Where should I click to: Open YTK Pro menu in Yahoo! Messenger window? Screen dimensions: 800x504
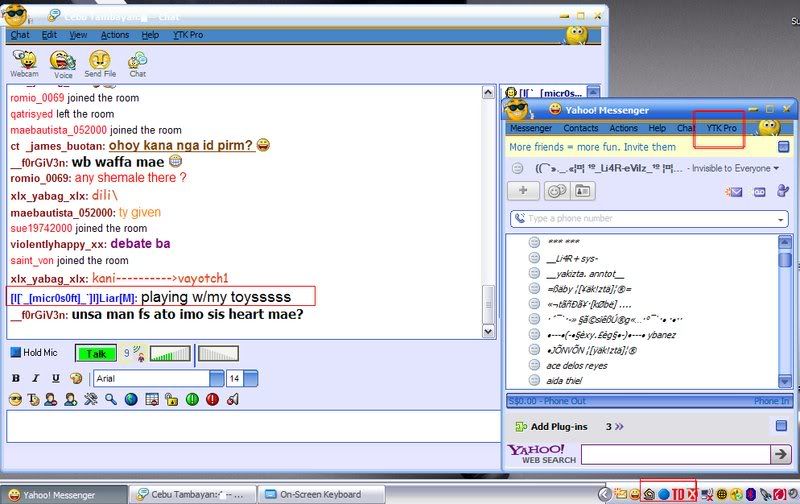point(721,128)
